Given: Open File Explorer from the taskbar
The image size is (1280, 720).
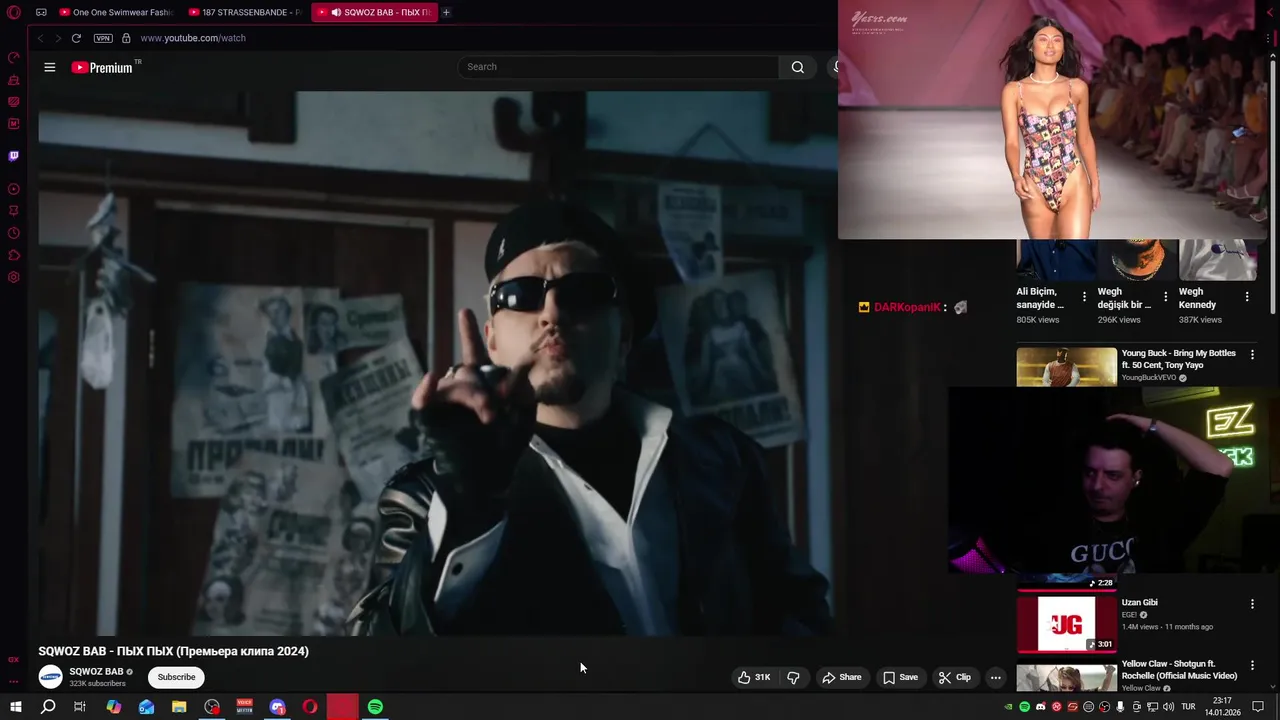Looking at the screenshot, I should point(179,707).
